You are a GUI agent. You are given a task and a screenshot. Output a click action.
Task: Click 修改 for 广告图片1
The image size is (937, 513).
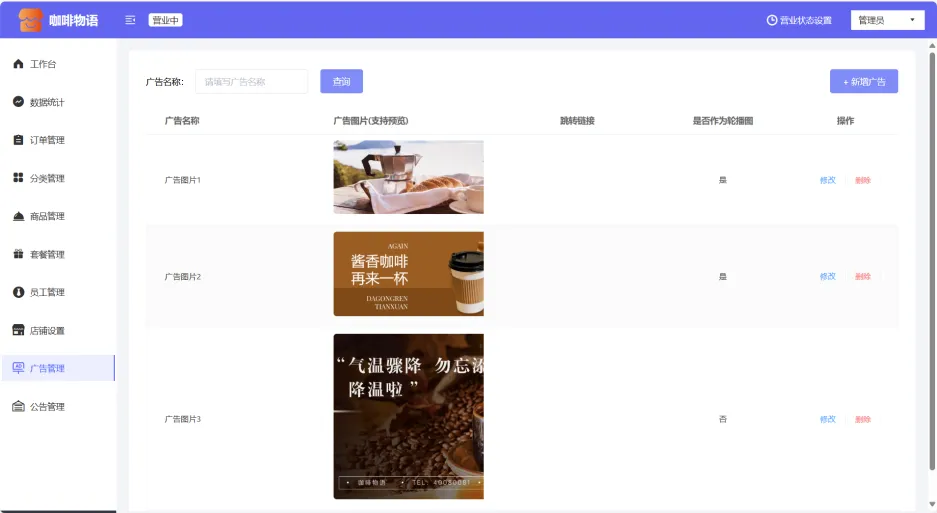[827, 180]
